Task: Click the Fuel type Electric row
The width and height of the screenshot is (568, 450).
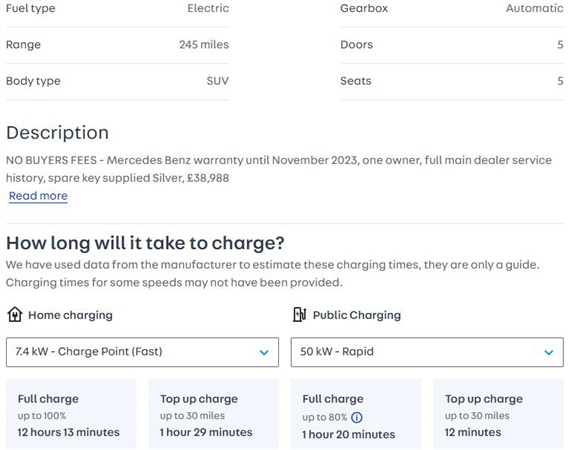Action: 118,11
